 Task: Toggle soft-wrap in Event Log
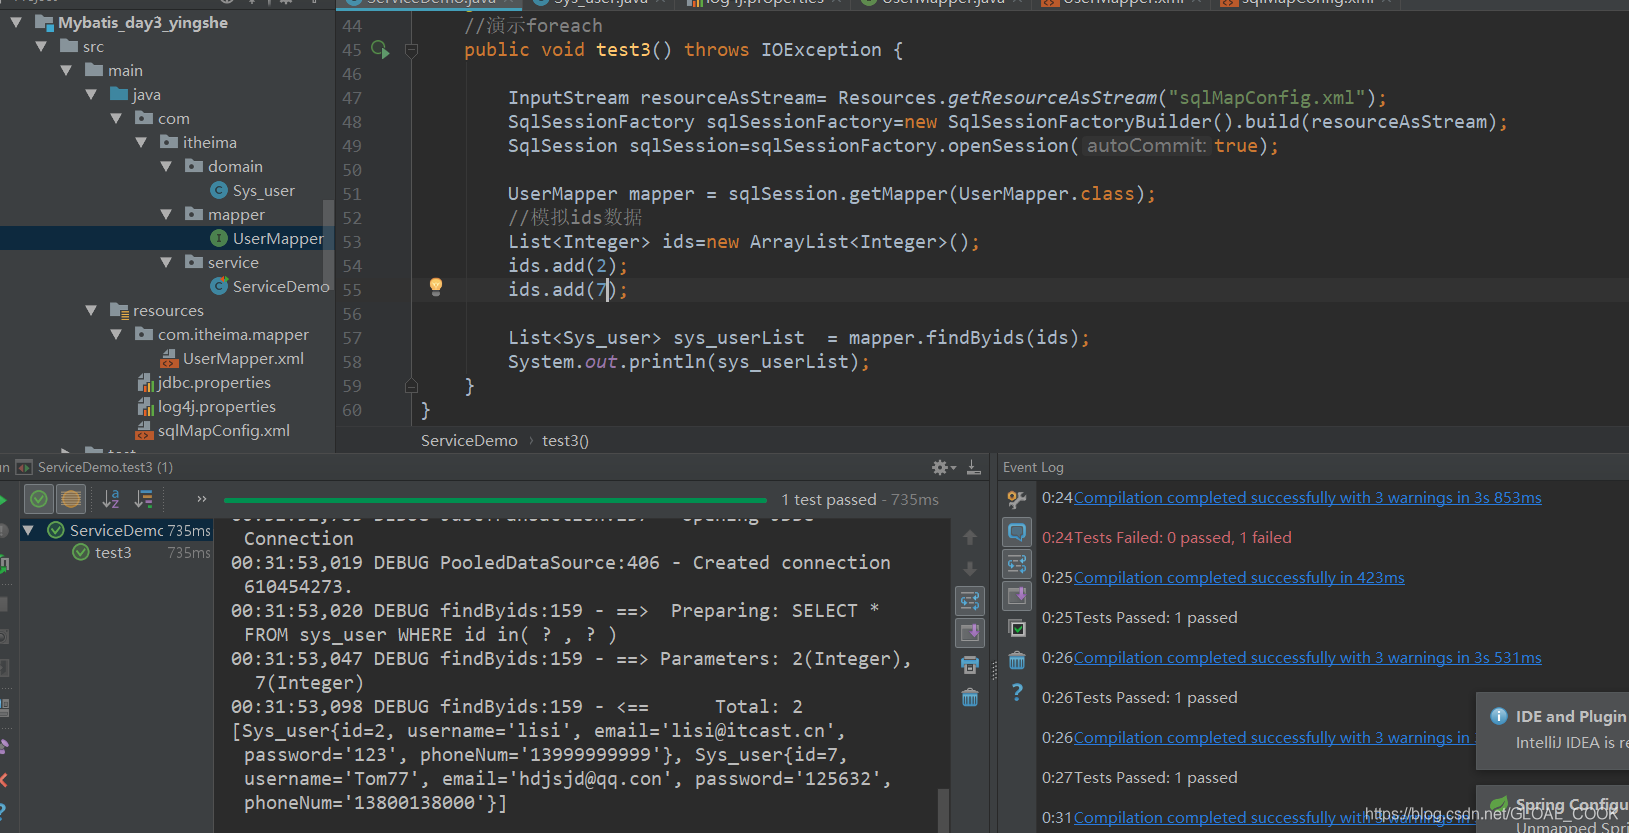click(1017, 564)
